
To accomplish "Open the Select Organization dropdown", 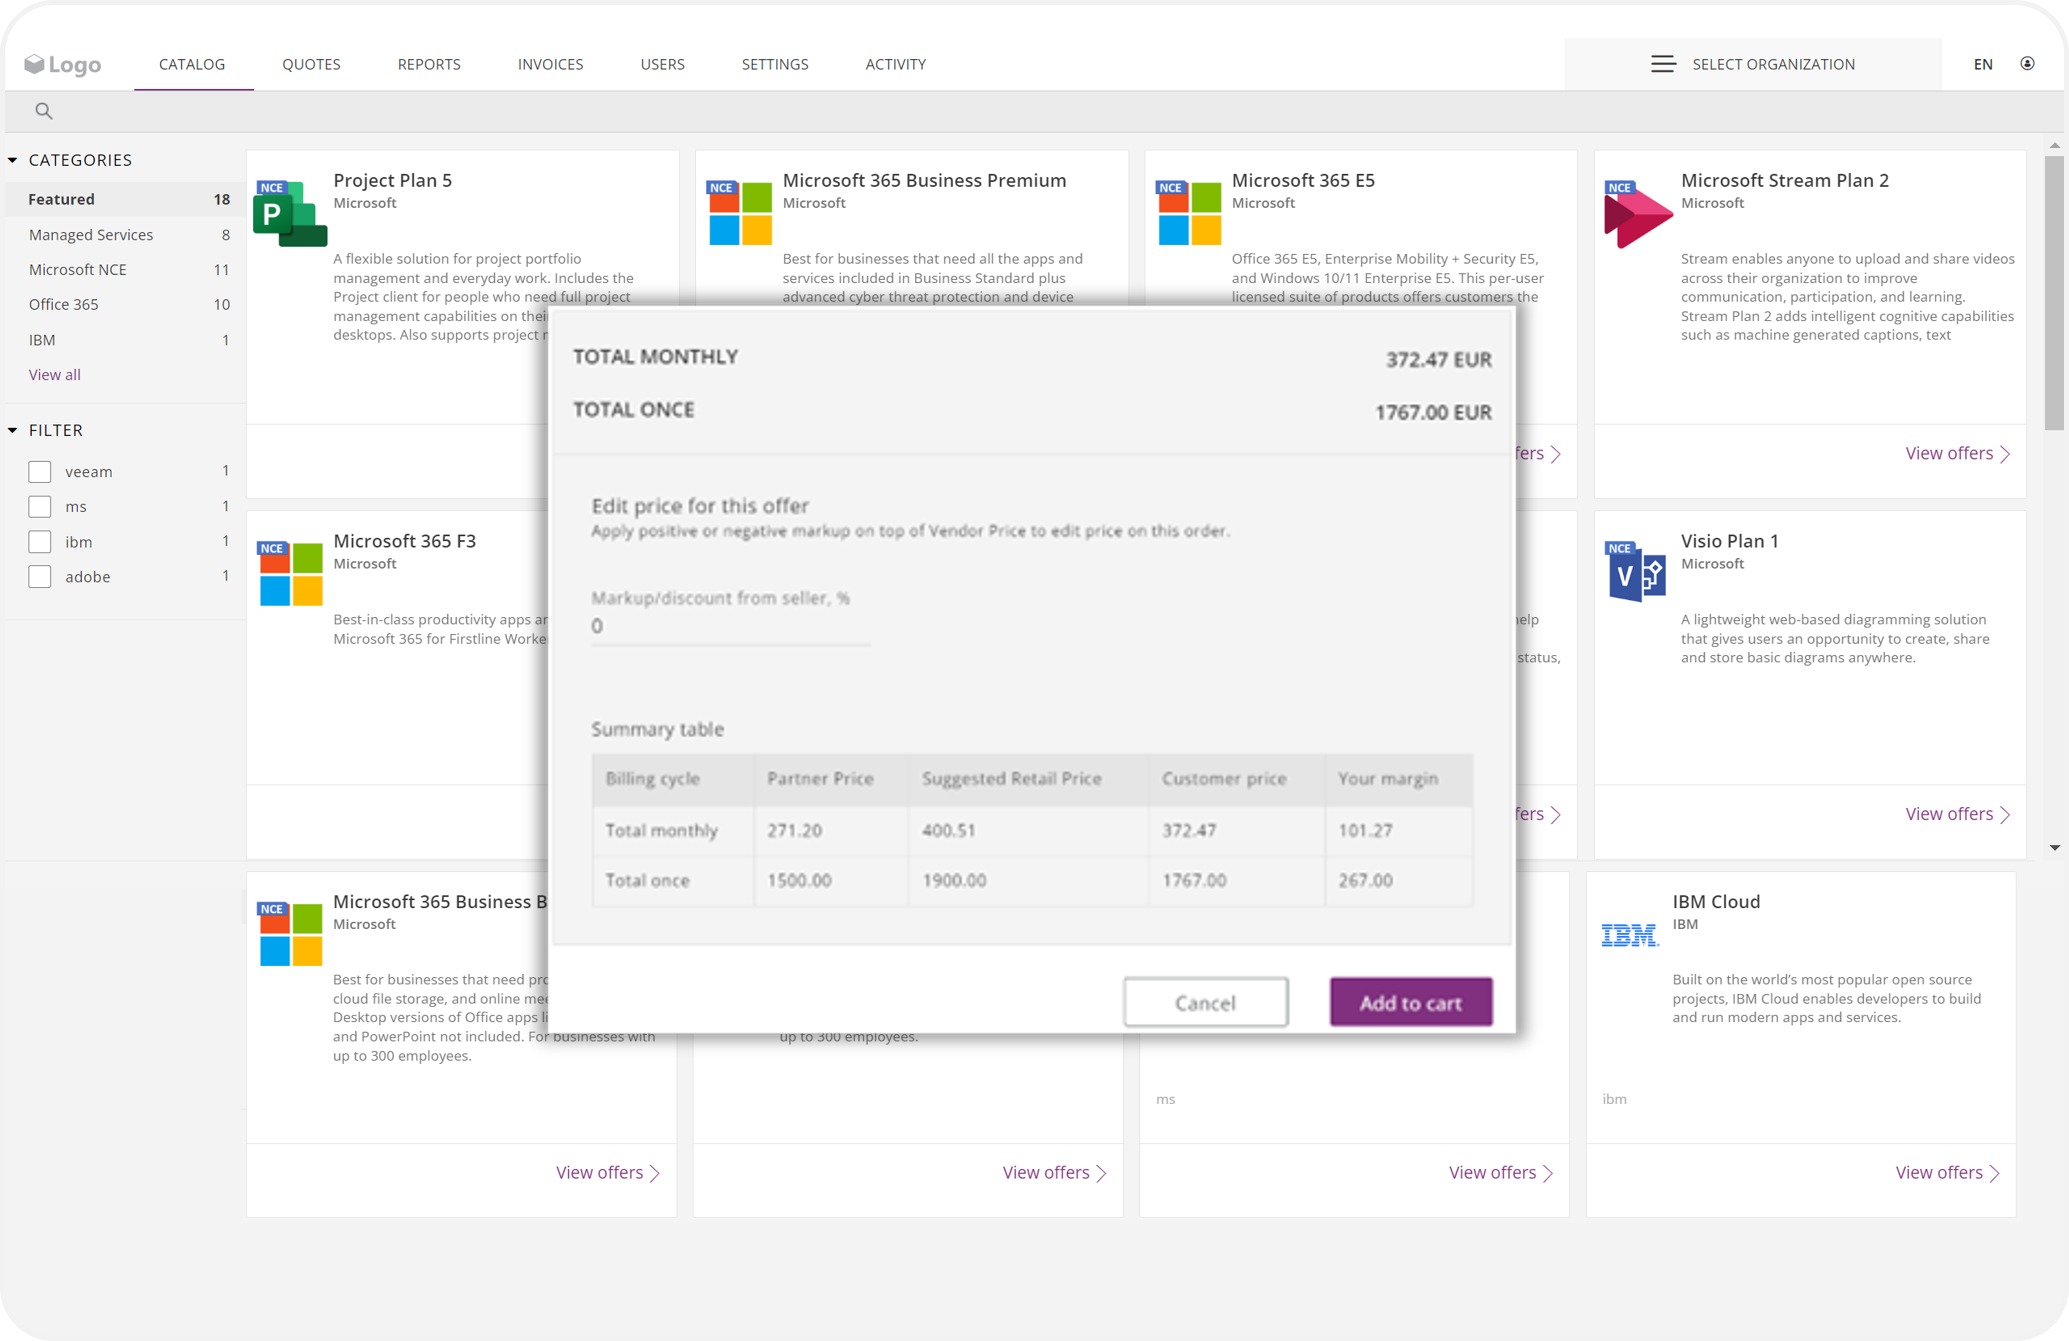I will pos(1753,64).
